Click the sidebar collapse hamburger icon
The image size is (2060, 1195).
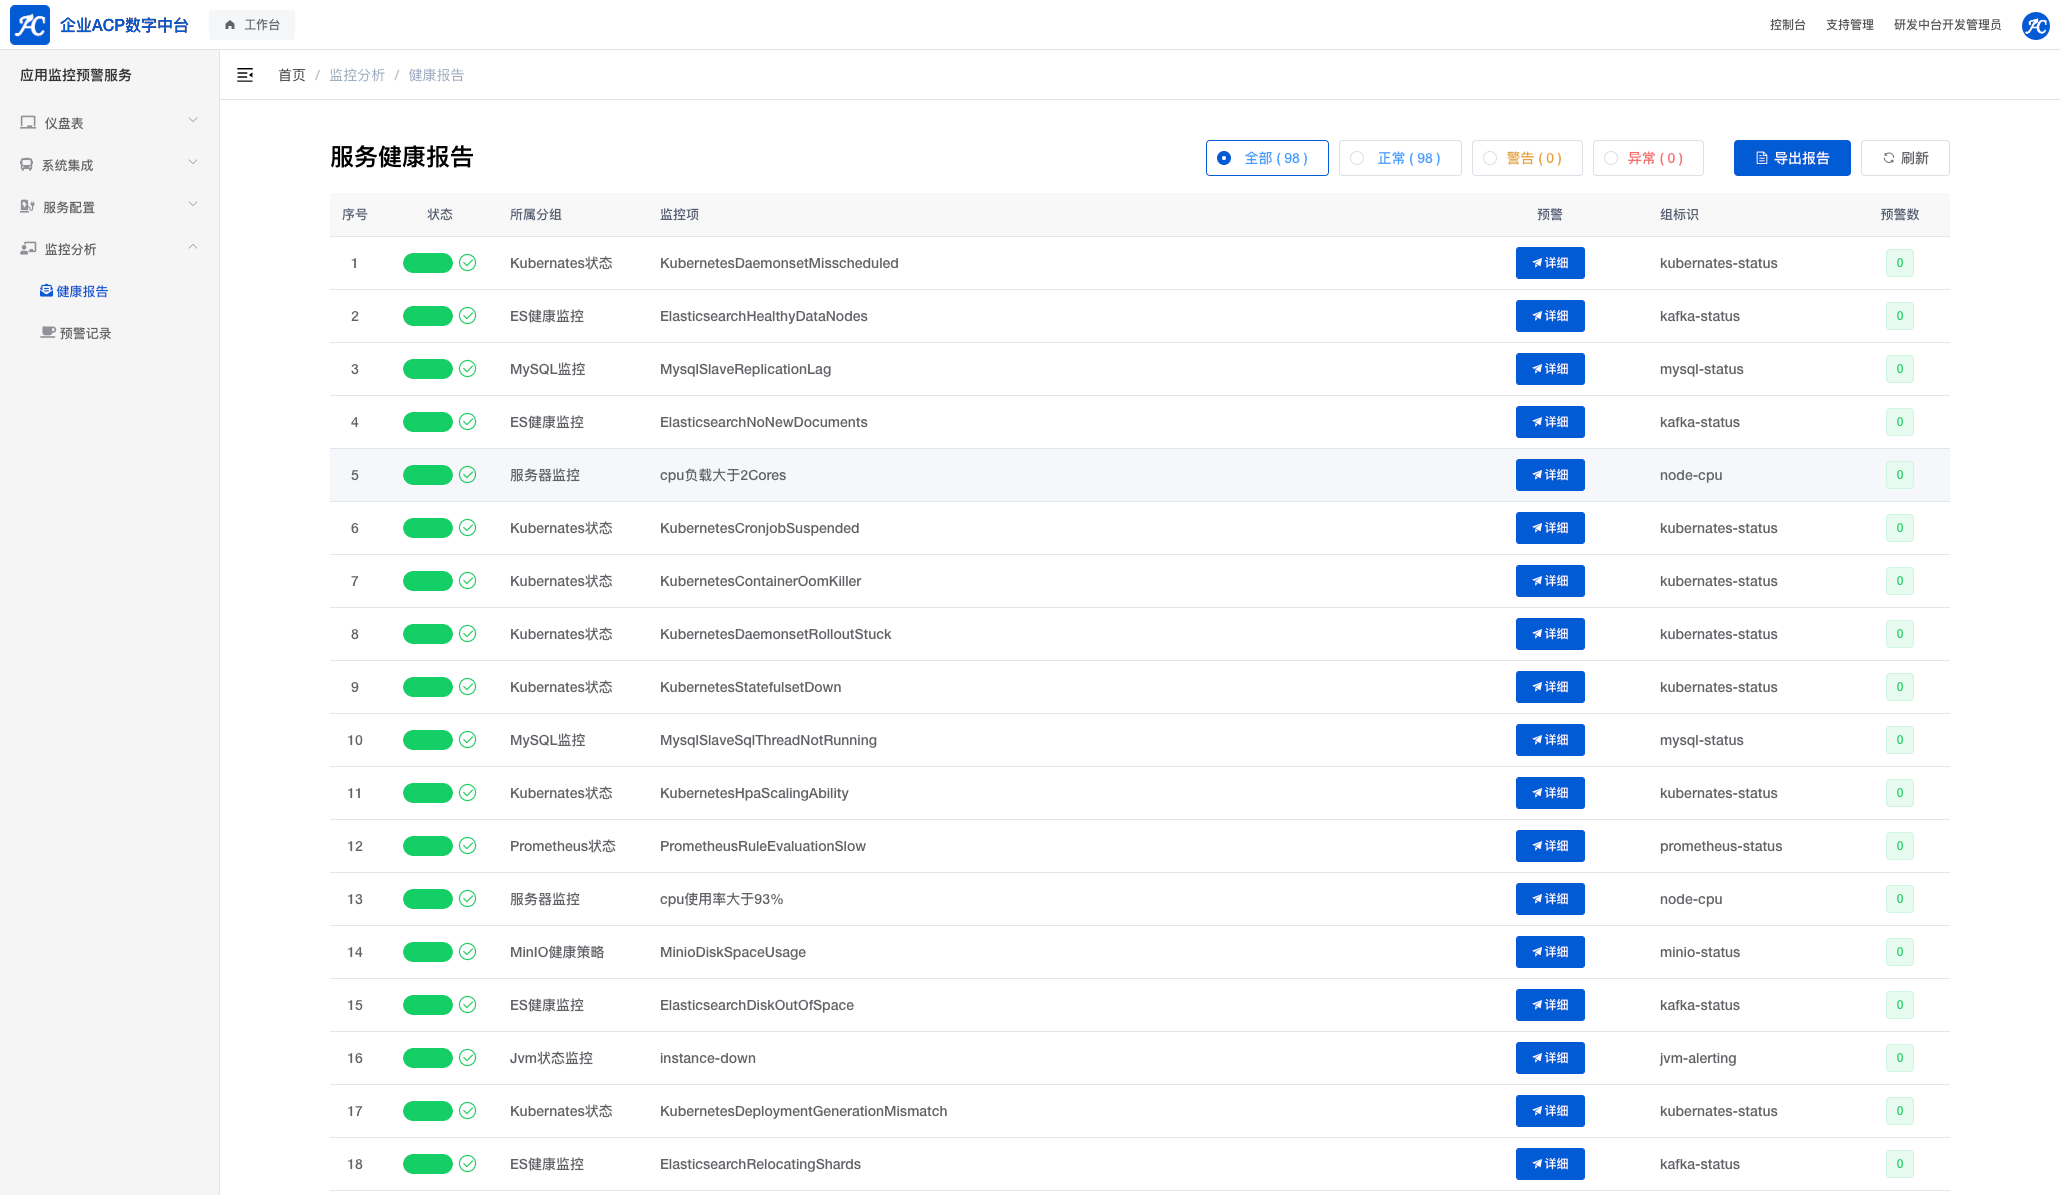pos(245,75)
